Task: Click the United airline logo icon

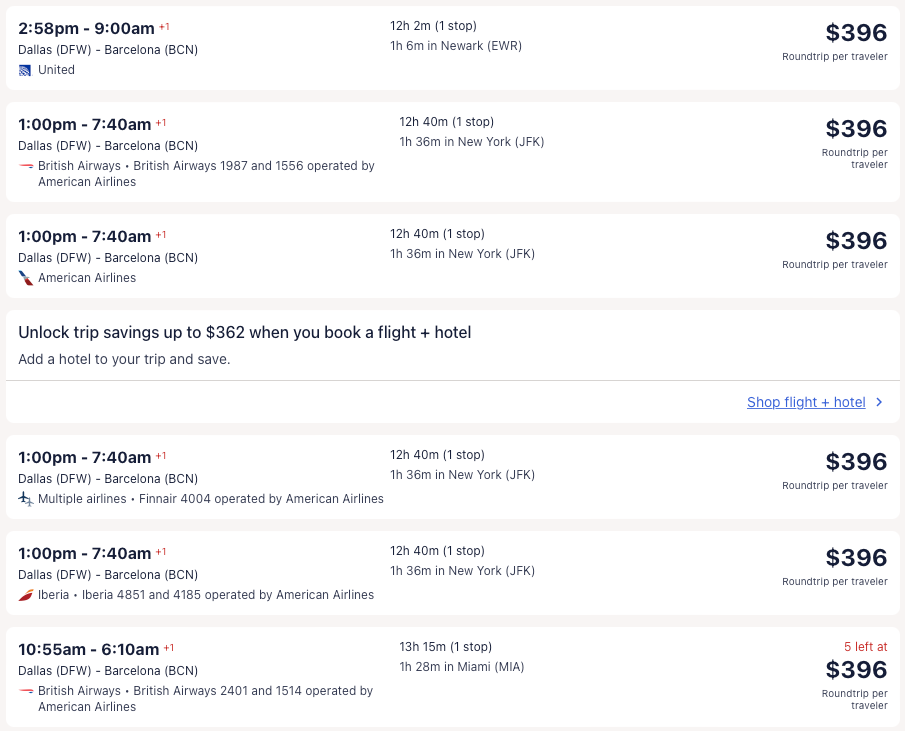Action: pyautogui.click(x=25, y=70)
